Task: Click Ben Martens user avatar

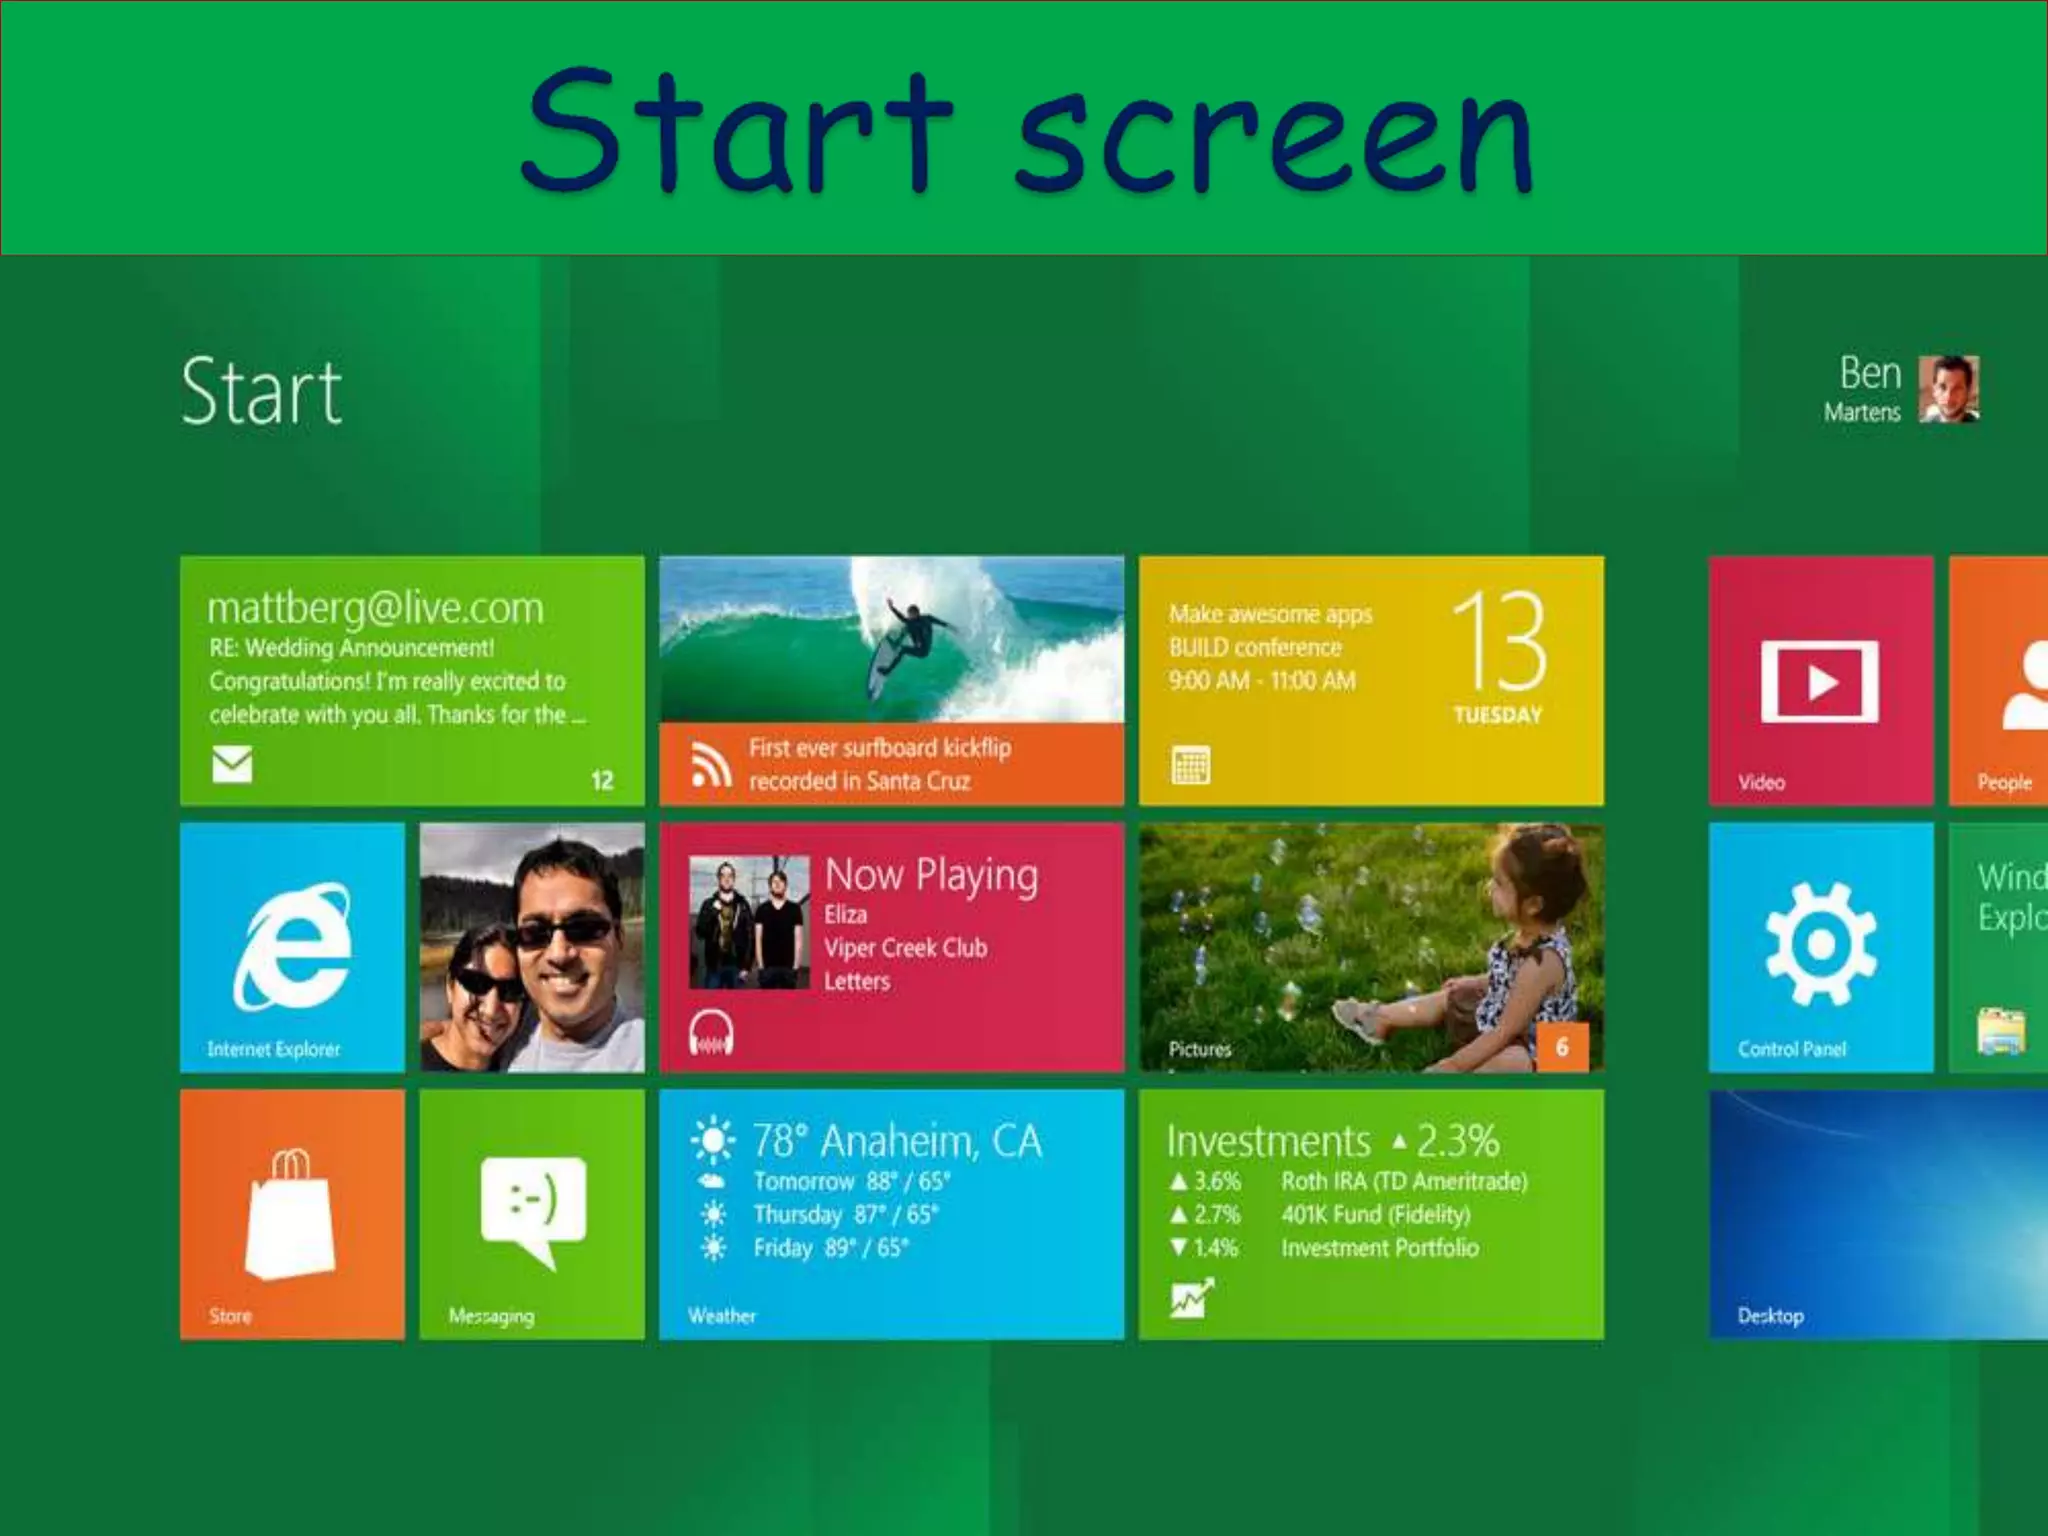Action: coord(1948,389)
